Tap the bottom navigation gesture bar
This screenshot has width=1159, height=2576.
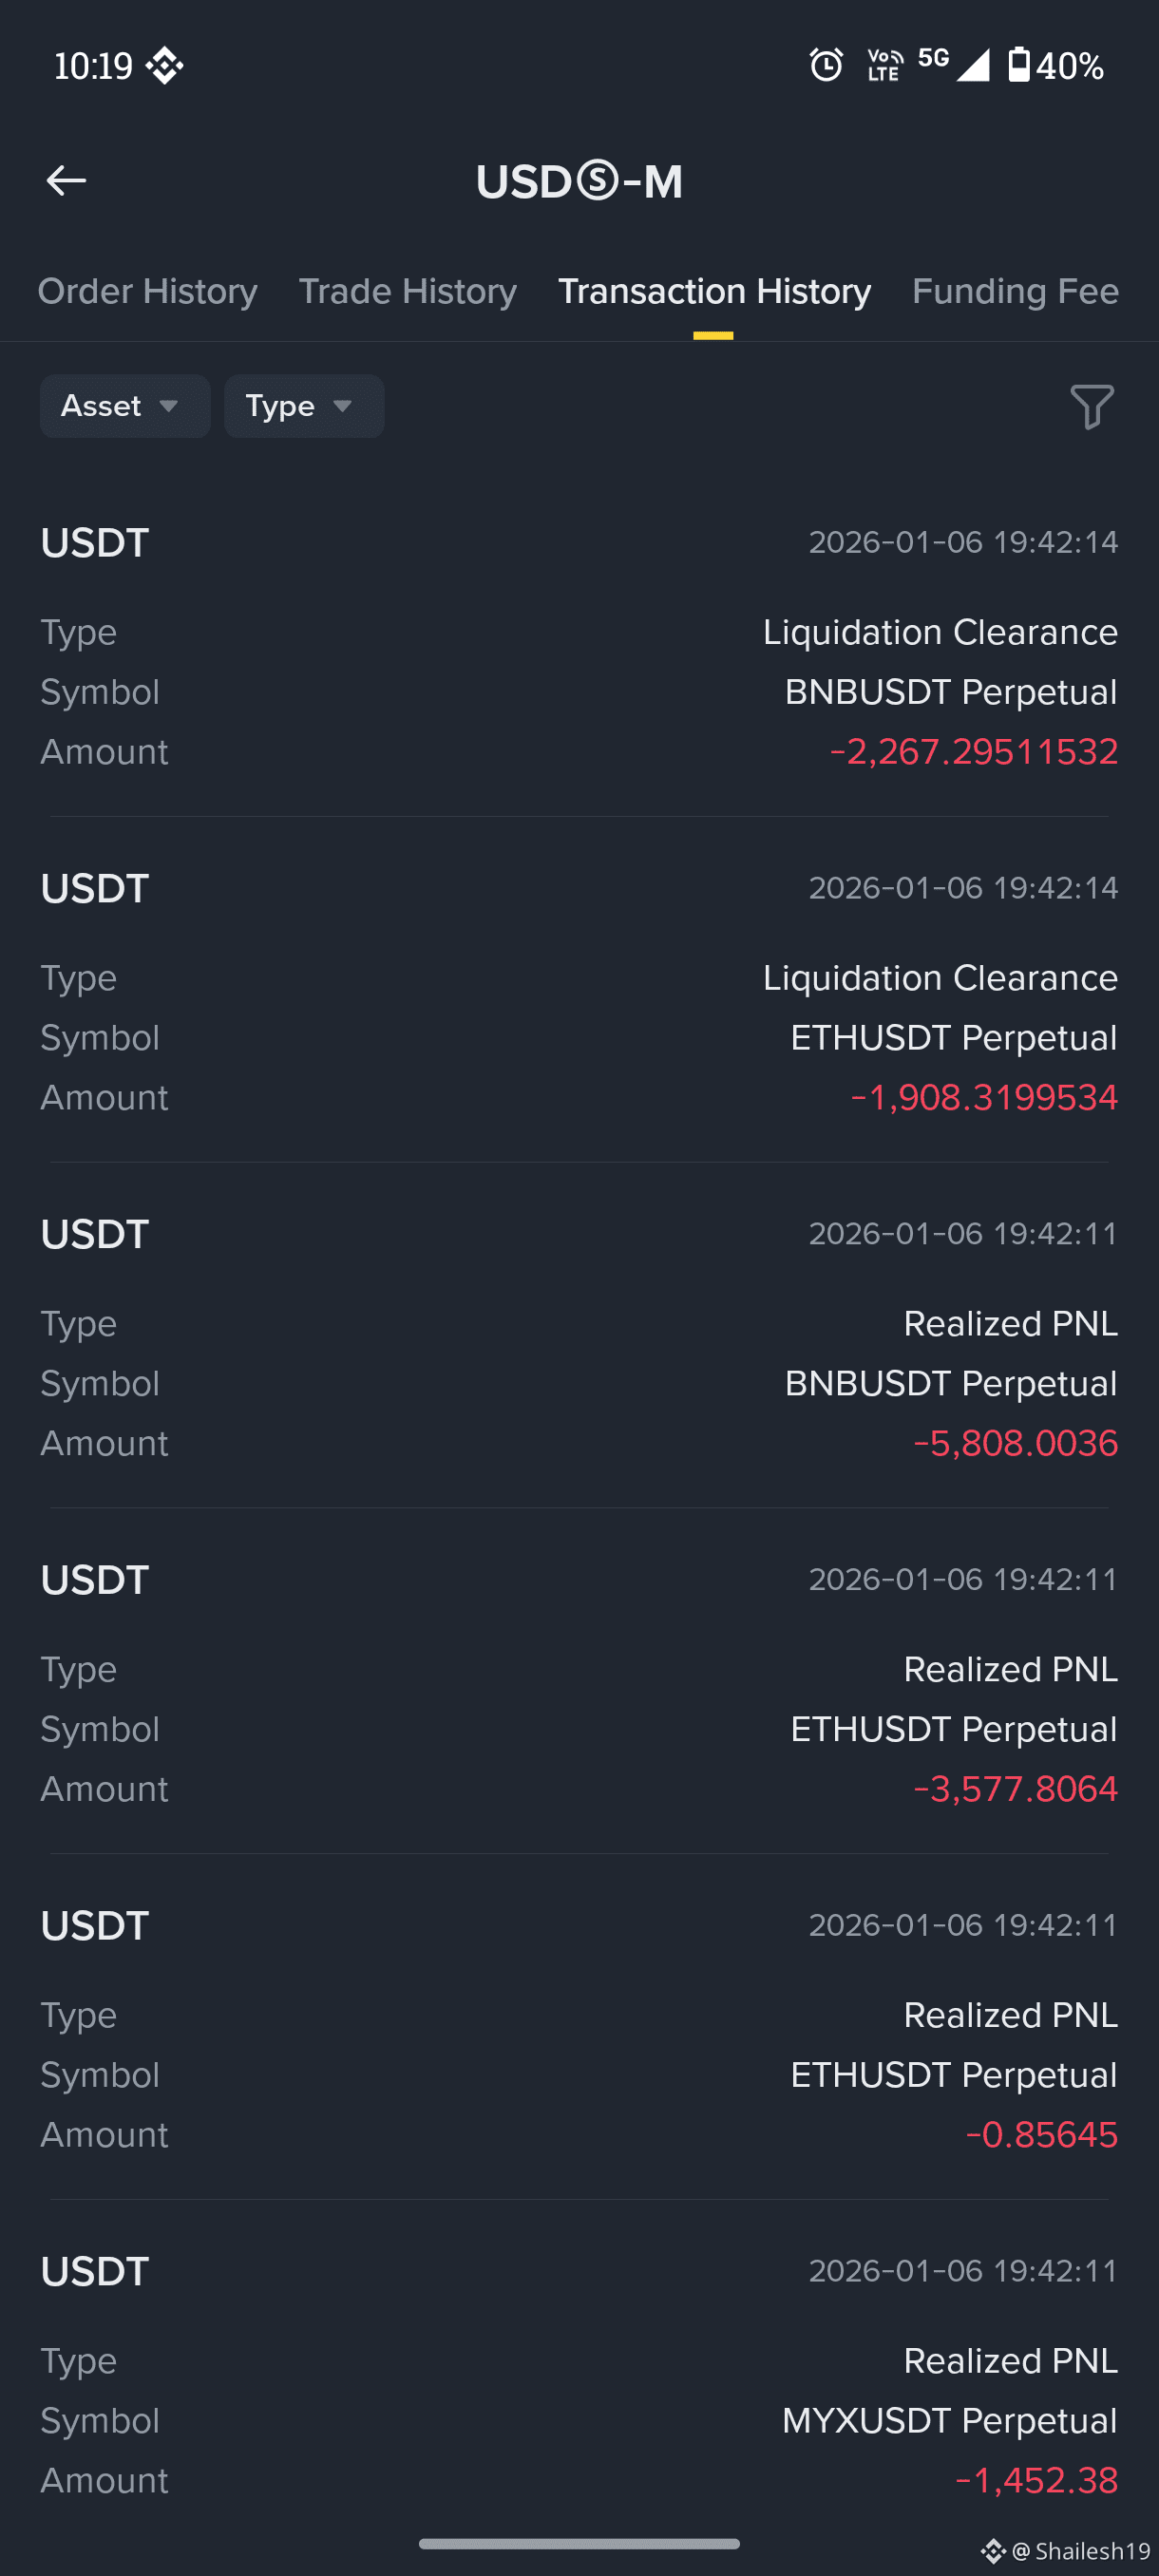(579, 2543)
